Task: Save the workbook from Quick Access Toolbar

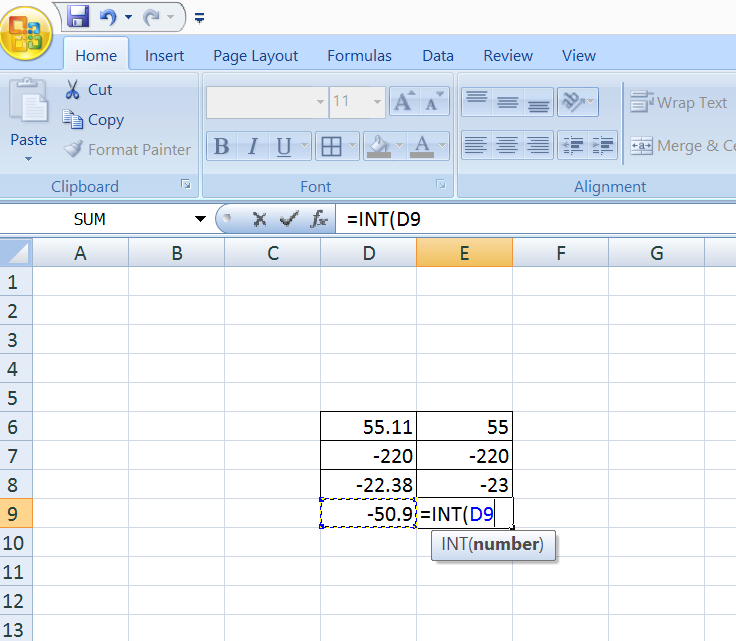Action: [x=78, y=16]
